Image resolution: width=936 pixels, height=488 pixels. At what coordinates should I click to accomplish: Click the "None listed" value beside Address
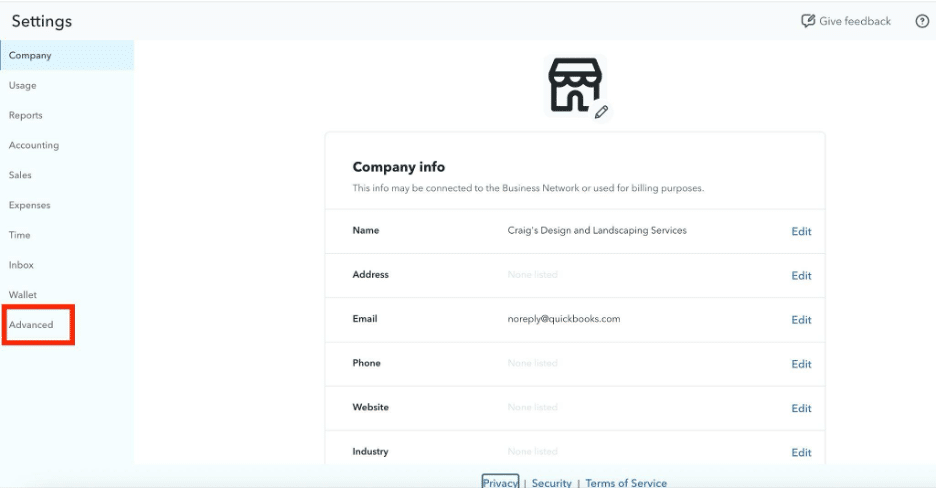pyautogui.click(x=532, y=274)
